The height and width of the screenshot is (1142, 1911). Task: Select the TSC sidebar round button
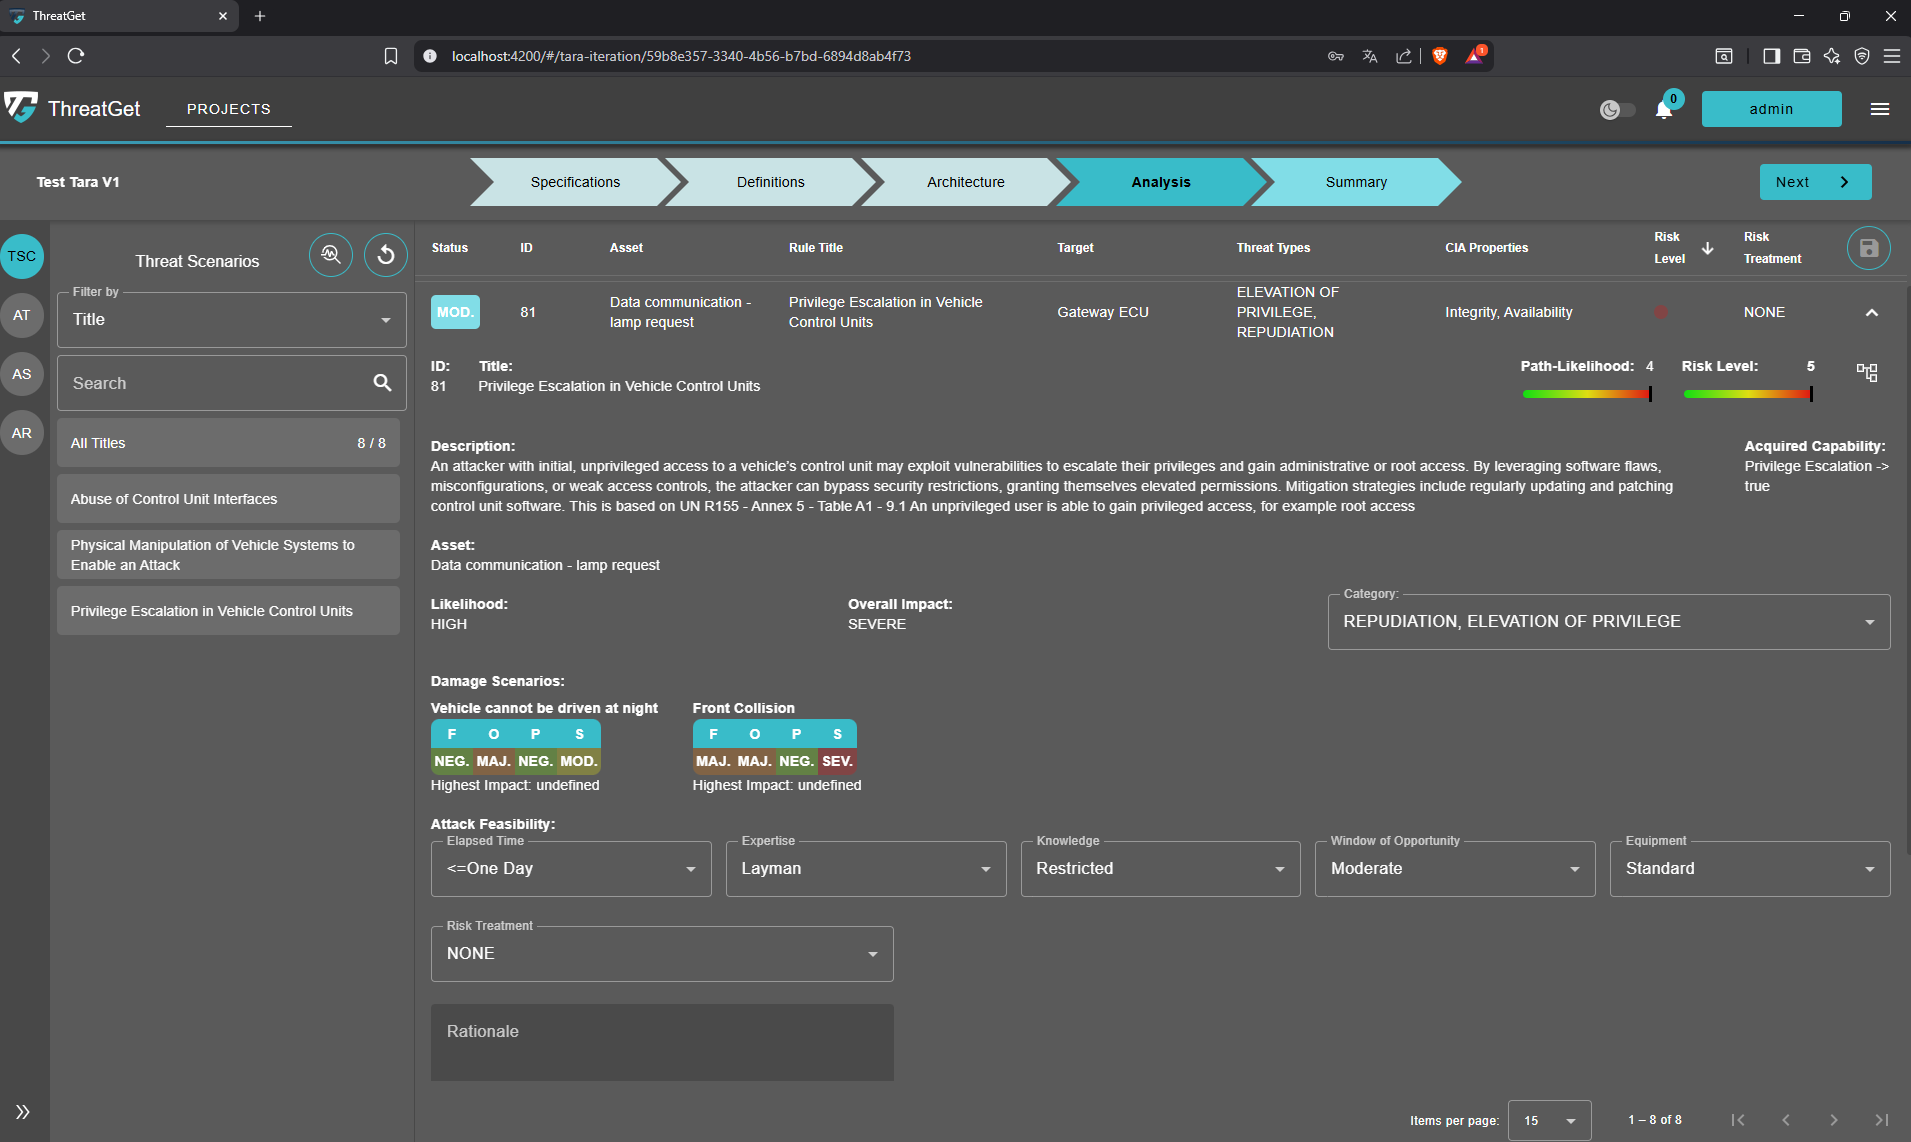click(22, 256)
